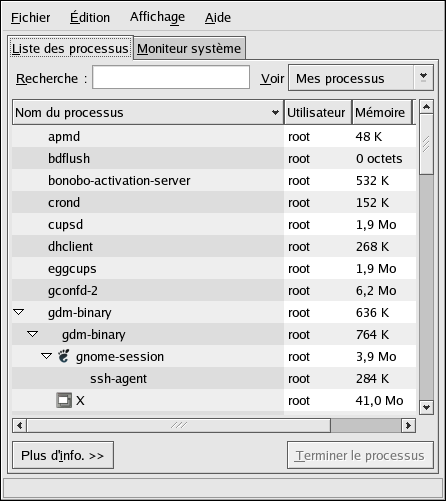This screenshot has width=446, height=501.
Task: Switch to the Moniteur système tab
Action: [189, 49]
